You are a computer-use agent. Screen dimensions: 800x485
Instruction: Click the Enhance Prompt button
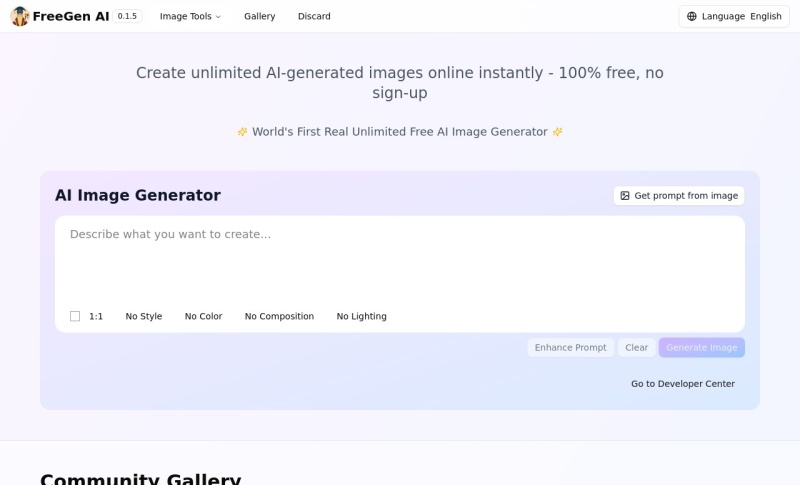(x=571, y=348)
